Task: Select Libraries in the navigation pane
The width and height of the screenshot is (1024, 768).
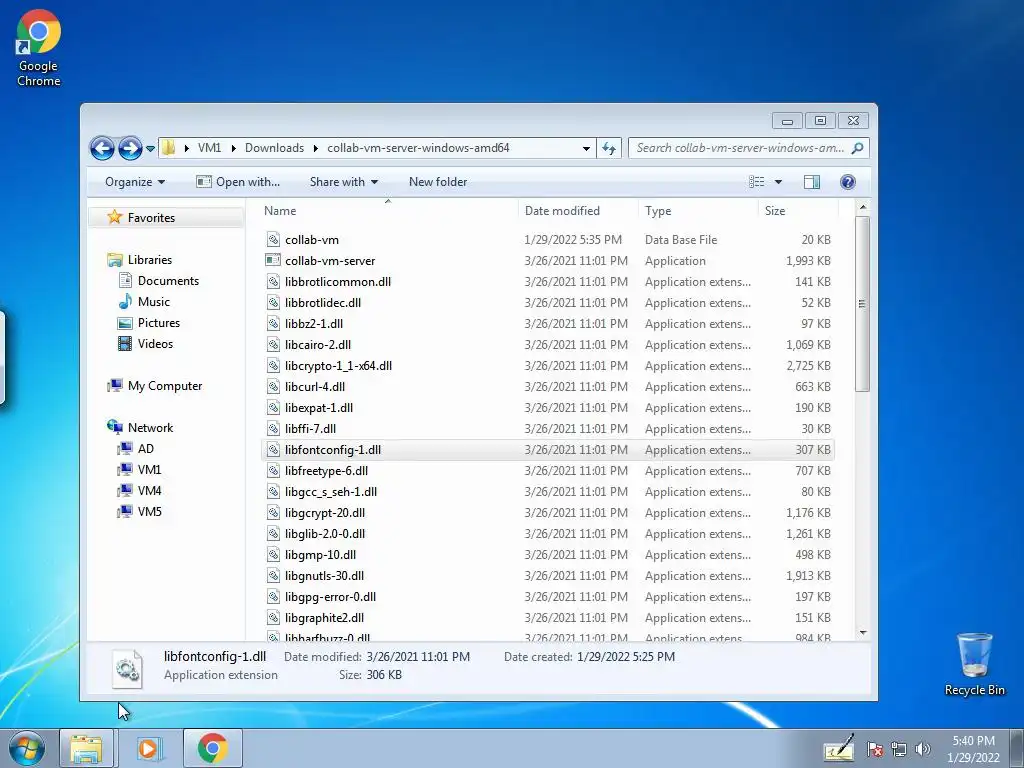Action: 150,260
